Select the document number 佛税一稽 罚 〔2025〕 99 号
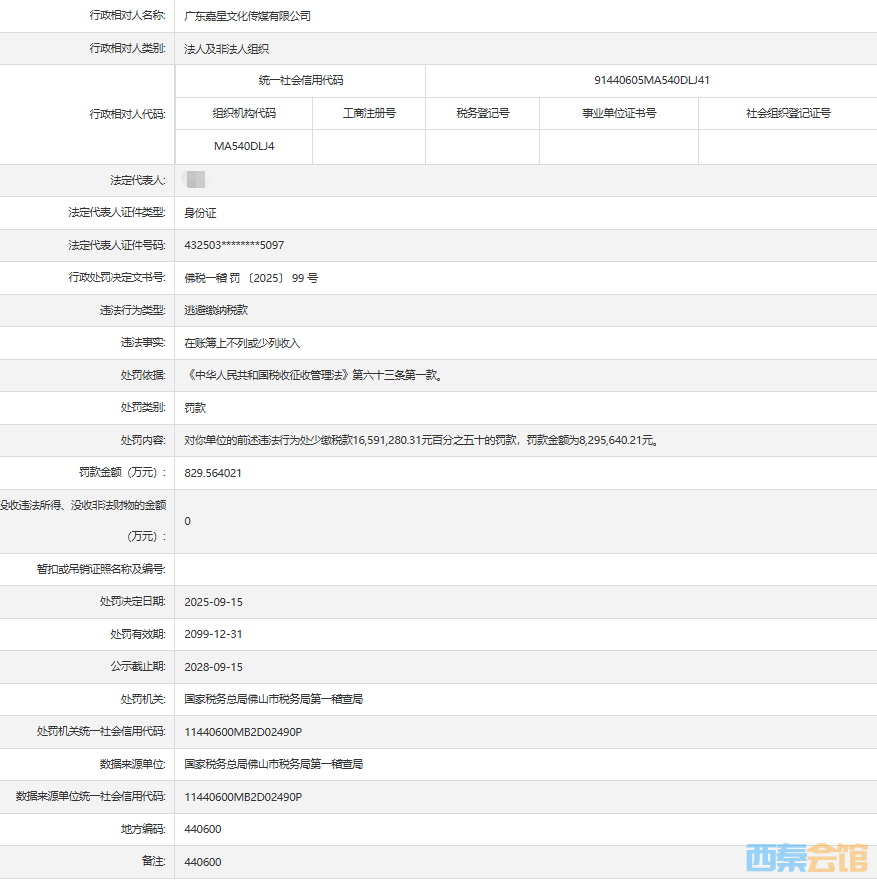The height and width of the screenshot is (880, 877). click(251, 278)
